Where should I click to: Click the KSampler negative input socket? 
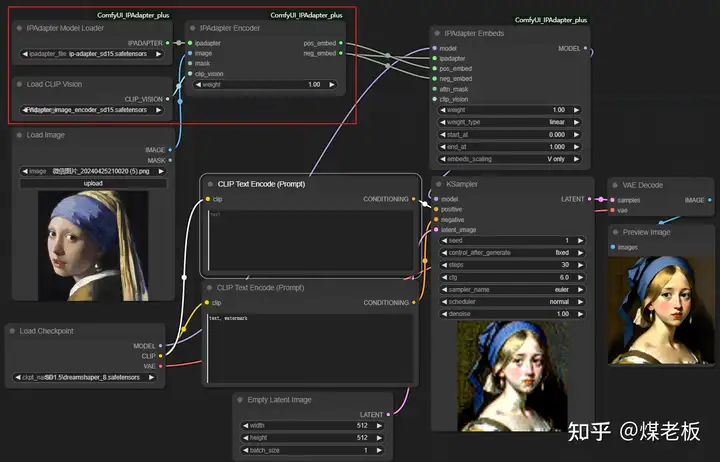click(x=436, y=220)
